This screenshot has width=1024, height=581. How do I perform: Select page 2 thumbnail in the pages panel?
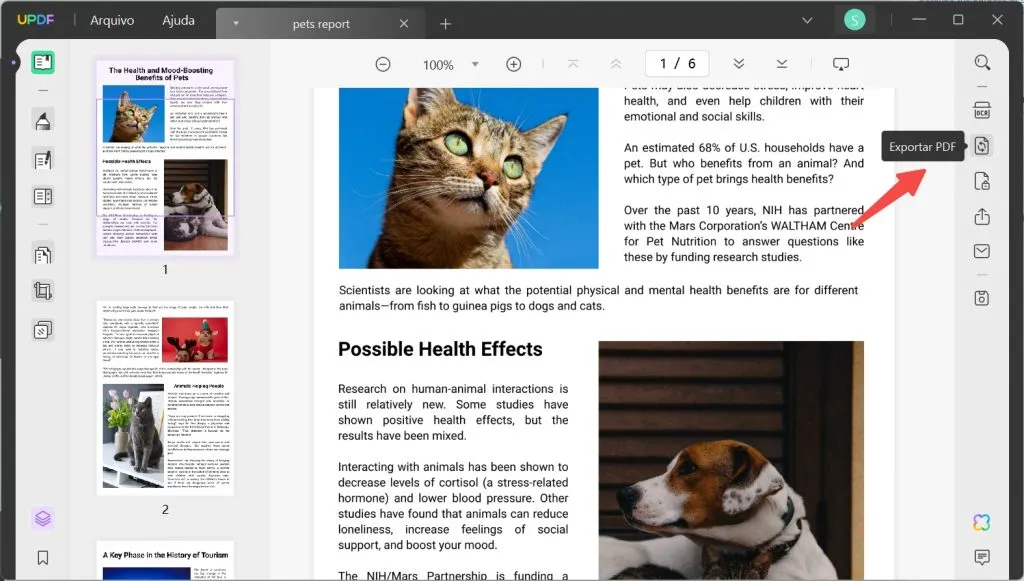coord(165,398)
